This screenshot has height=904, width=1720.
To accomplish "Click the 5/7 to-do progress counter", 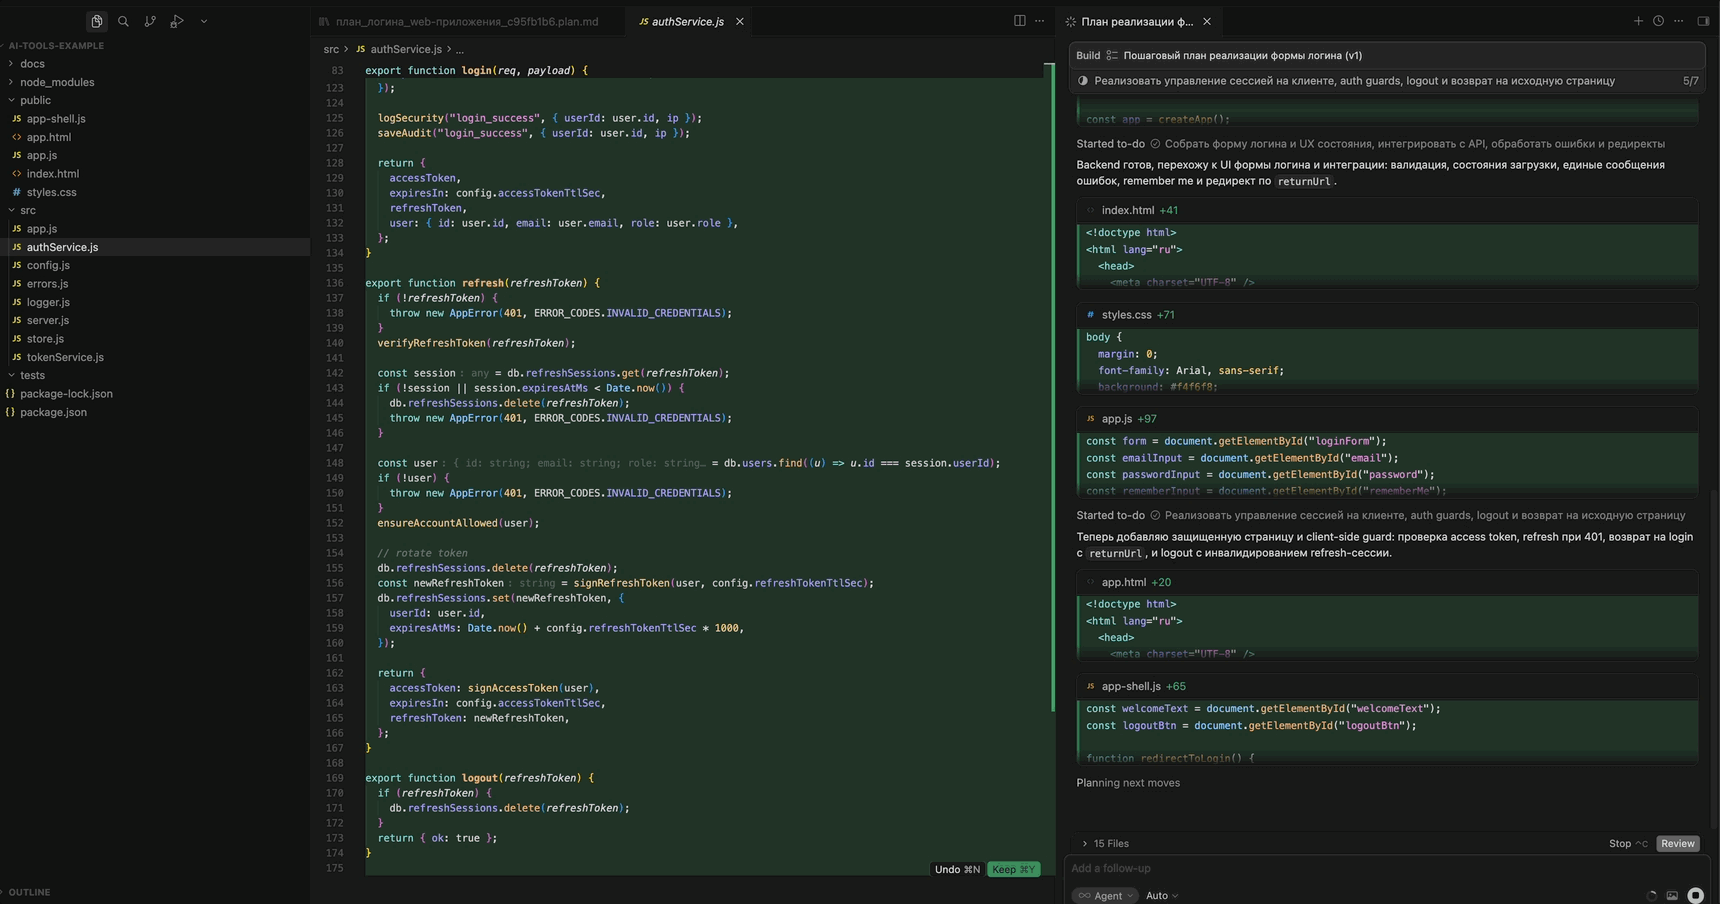I will coord(1690,81).
